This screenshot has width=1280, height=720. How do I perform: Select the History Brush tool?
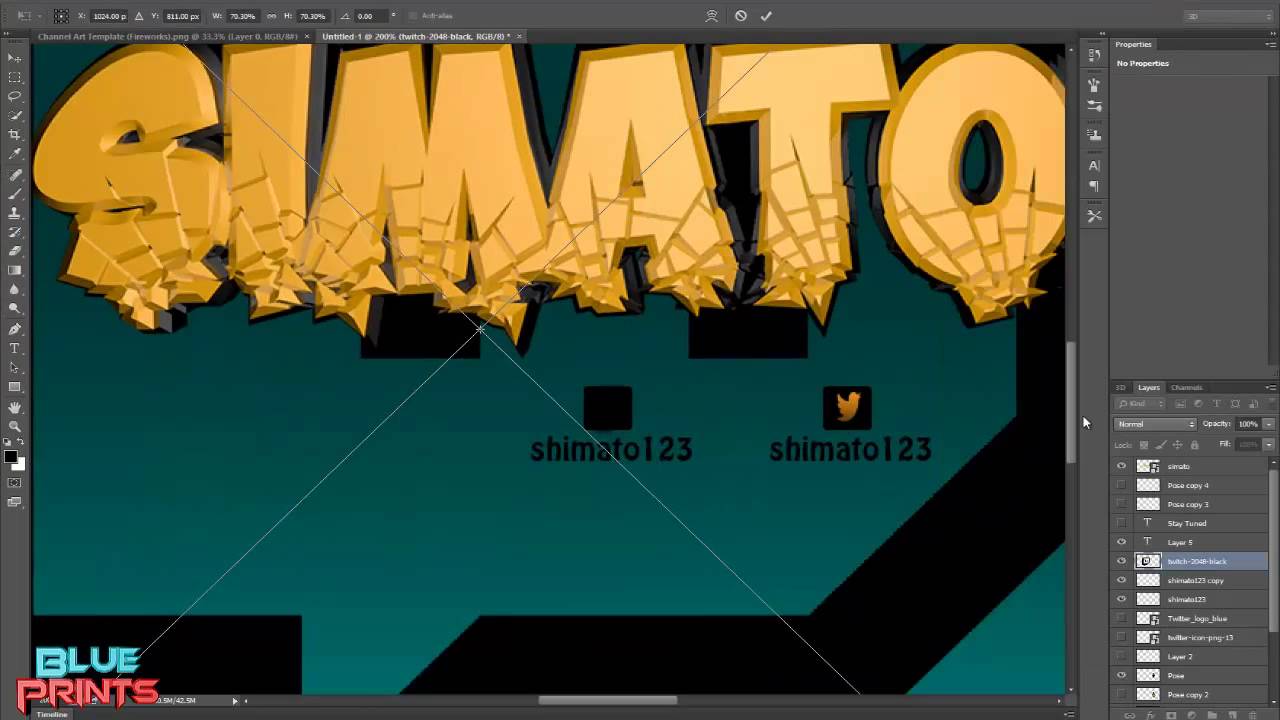[x=15, y=232]
